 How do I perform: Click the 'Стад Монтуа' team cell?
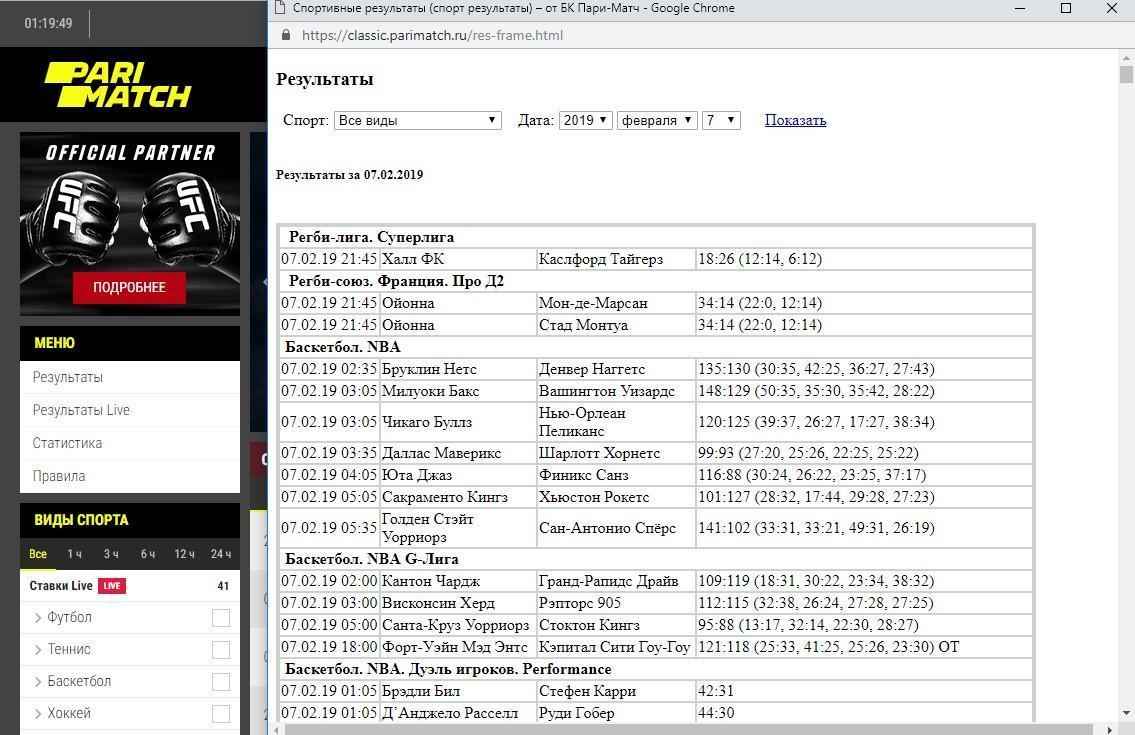615,325
